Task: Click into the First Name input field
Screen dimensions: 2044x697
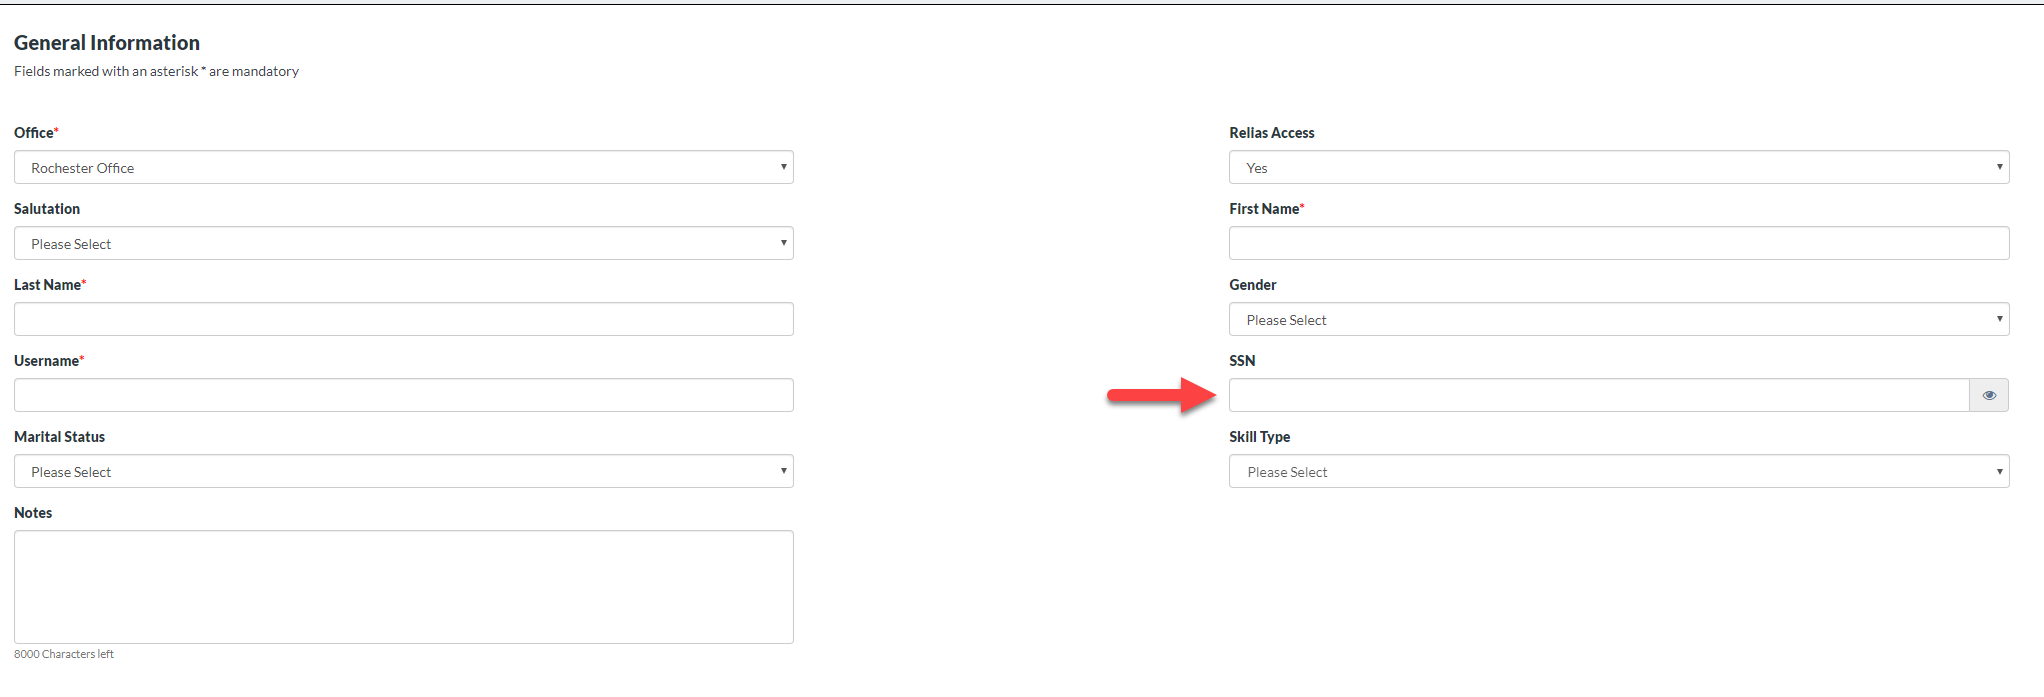Action: click(x=1618, y=243)
